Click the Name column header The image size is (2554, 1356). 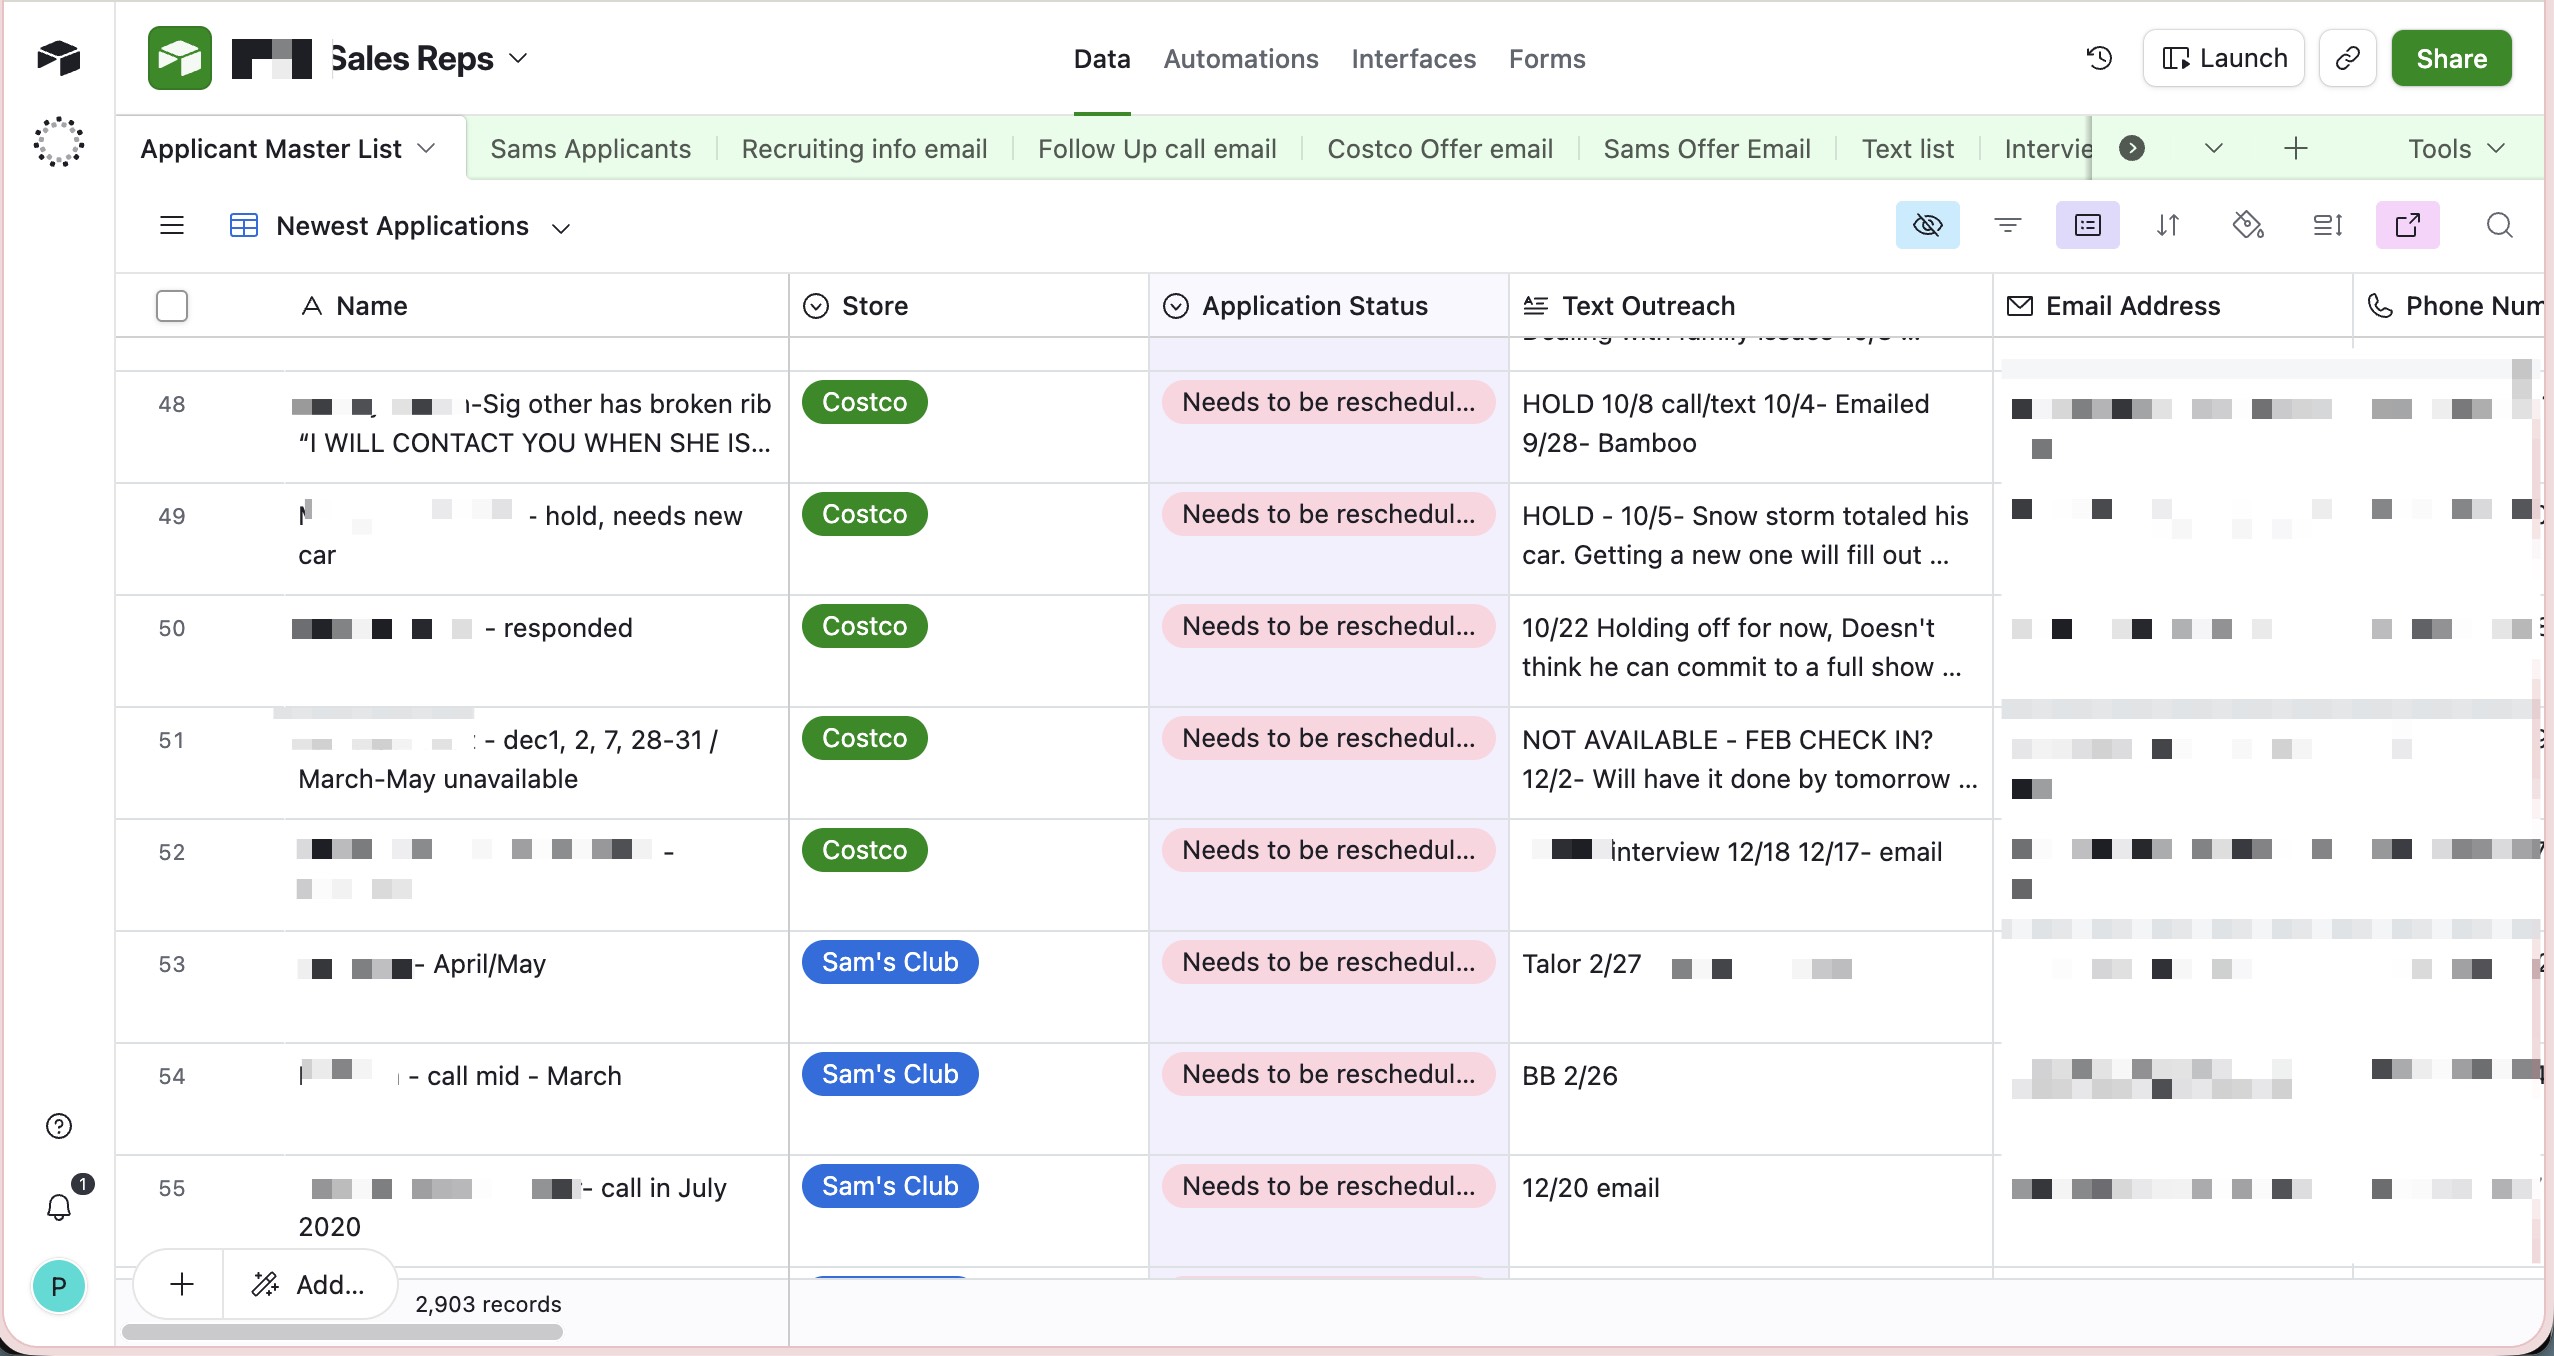[x=538, y=306]
